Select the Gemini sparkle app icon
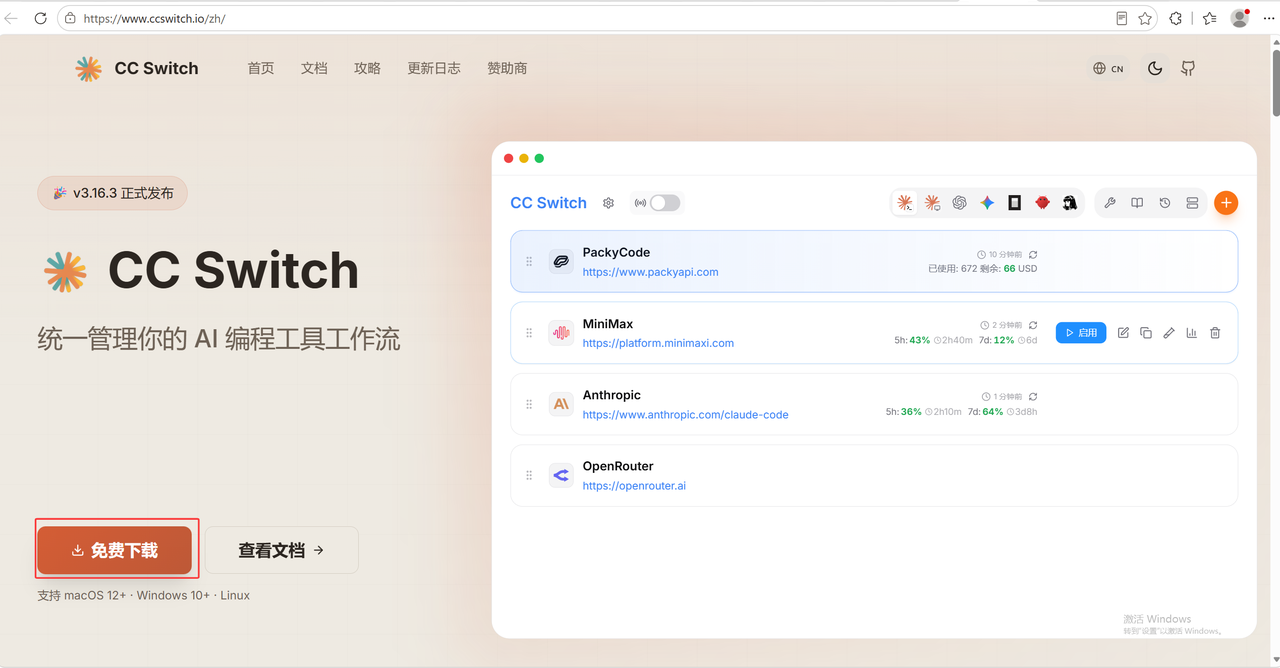The image size is (1280, 668). pos(987,203)
